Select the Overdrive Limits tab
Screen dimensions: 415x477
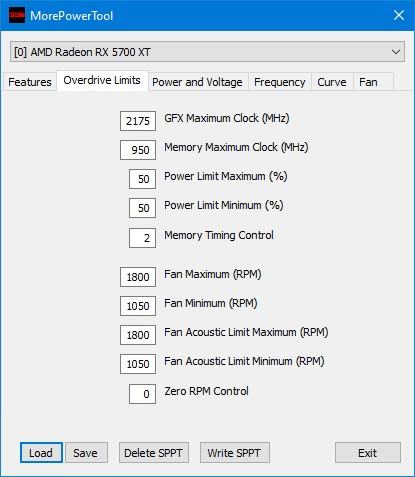point(102,80)
